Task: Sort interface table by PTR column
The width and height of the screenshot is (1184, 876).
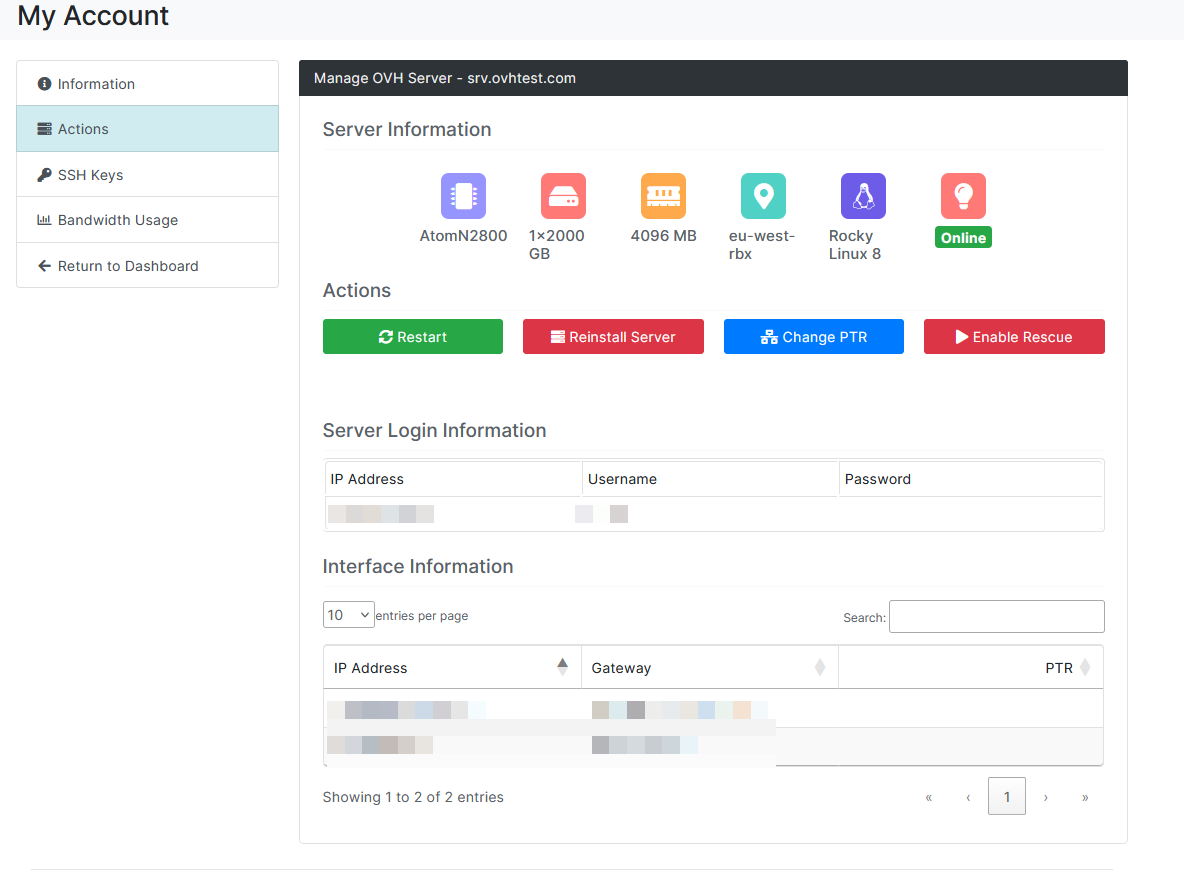Action: [x=970, y=668]
